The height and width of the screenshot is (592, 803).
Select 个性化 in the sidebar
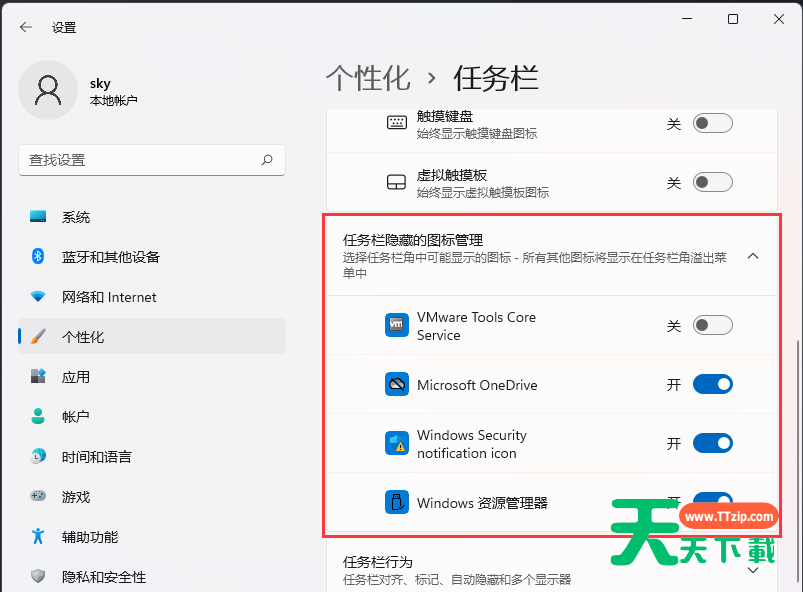point(152,336)
